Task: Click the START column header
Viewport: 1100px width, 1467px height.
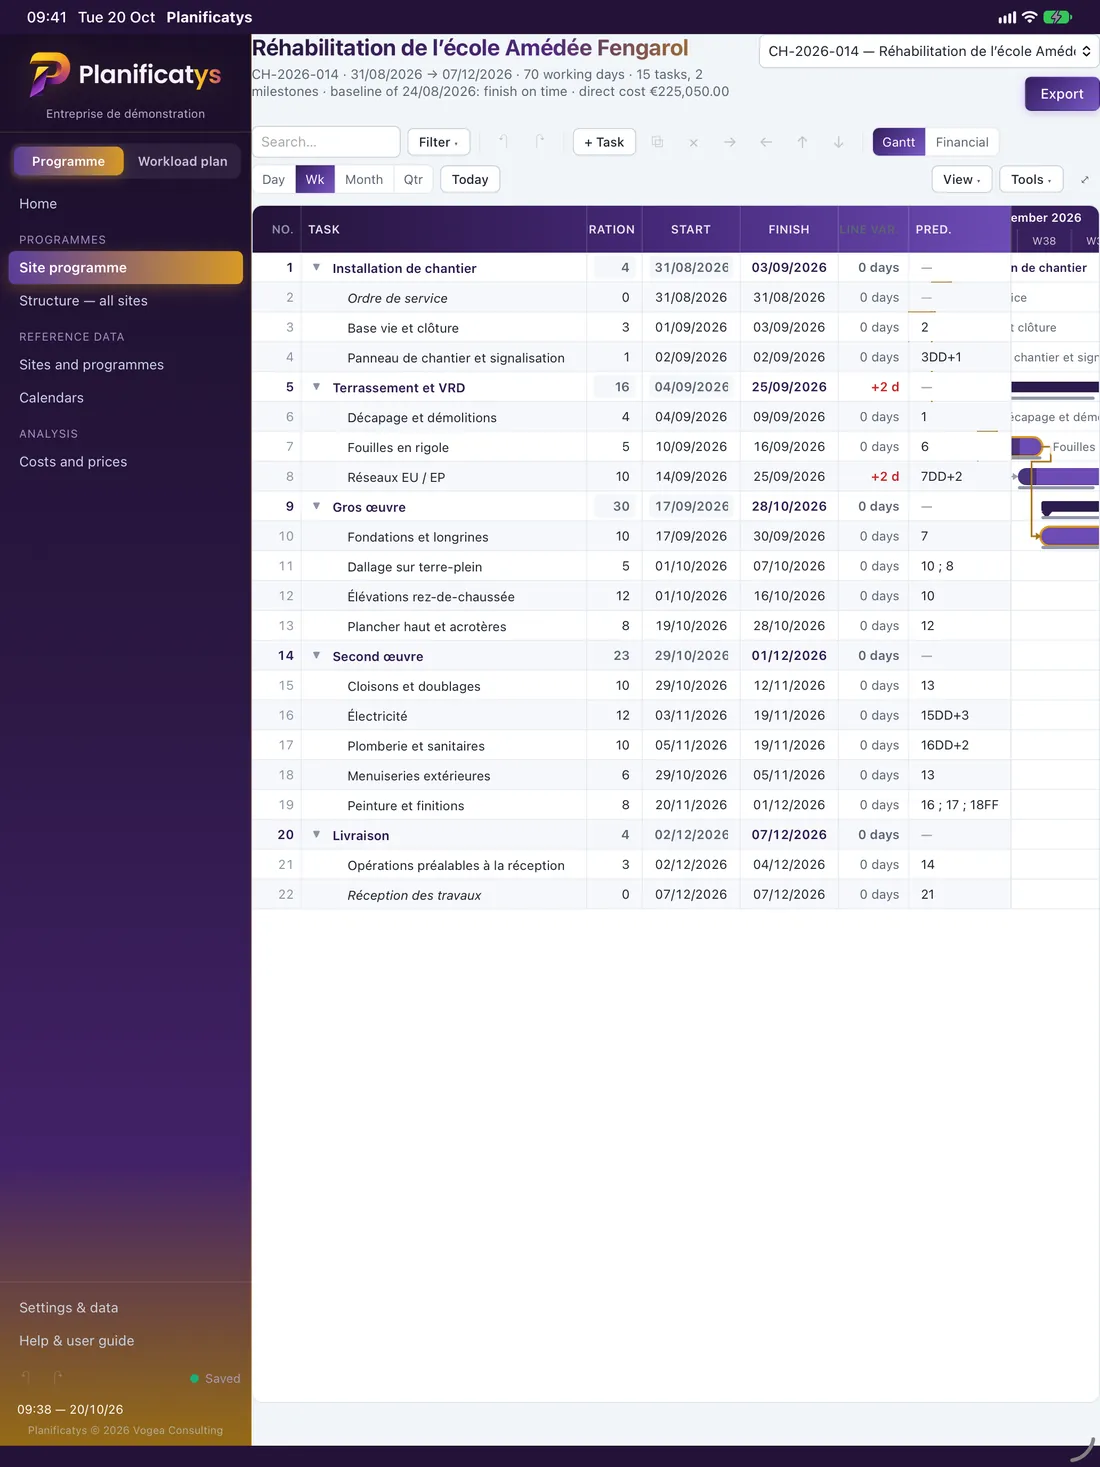Action: (x=691, y=229)
